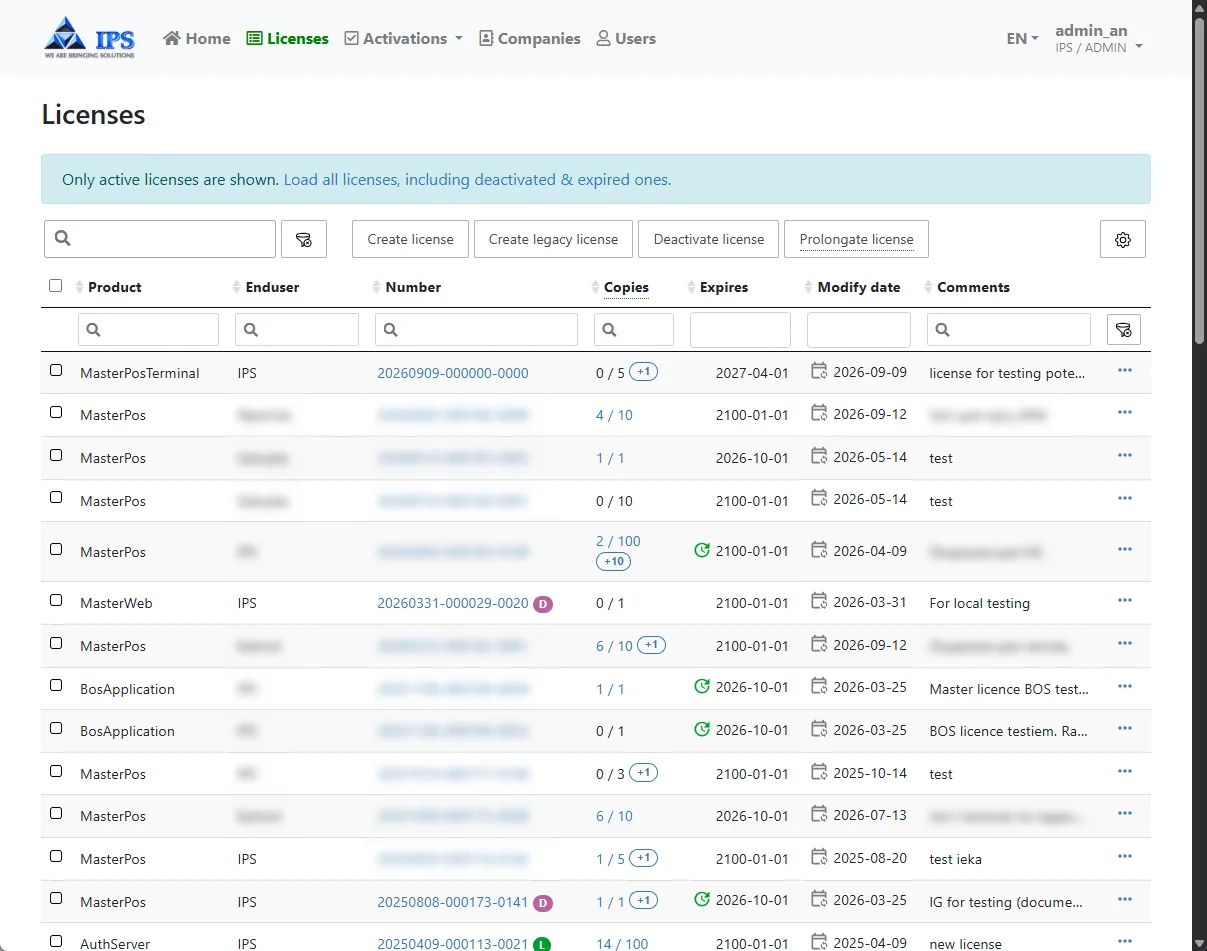The image size is (1207, 951).
Task: Click the filter icon next to main search
Action: coord(304,240)
